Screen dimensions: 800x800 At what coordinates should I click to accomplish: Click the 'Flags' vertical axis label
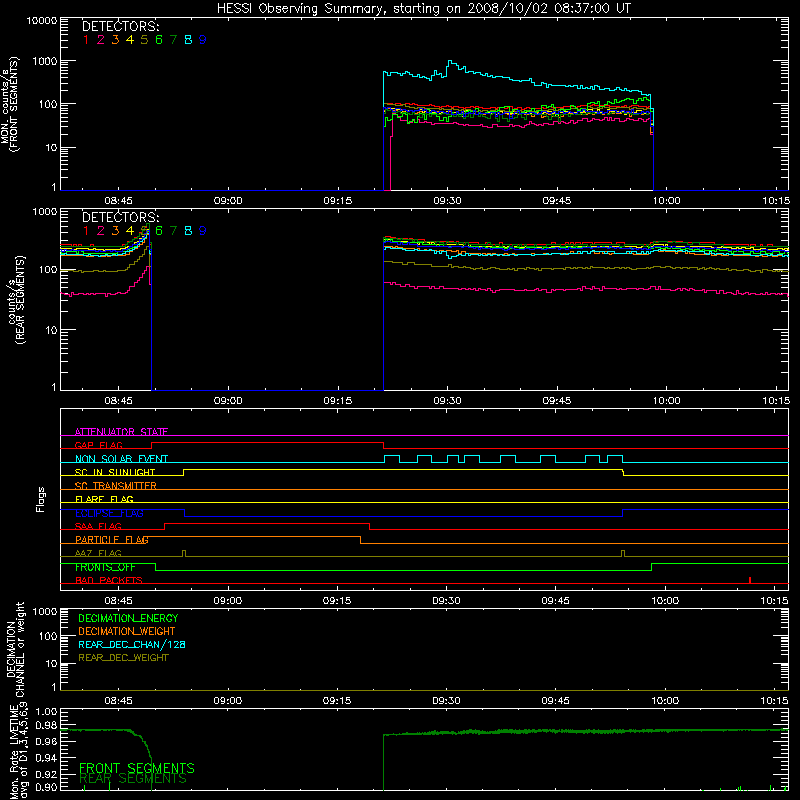coord(41,499)
